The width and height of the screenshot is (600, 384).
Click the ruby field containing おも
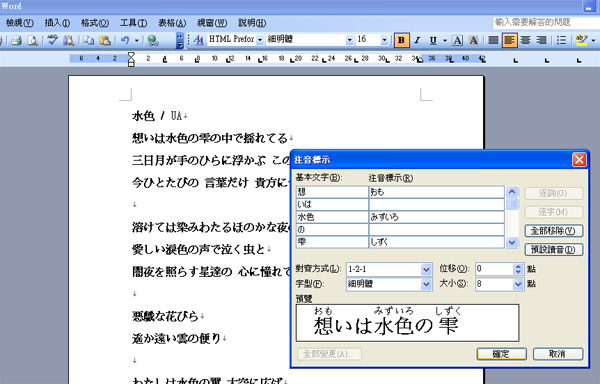click(x=437, y=192)
